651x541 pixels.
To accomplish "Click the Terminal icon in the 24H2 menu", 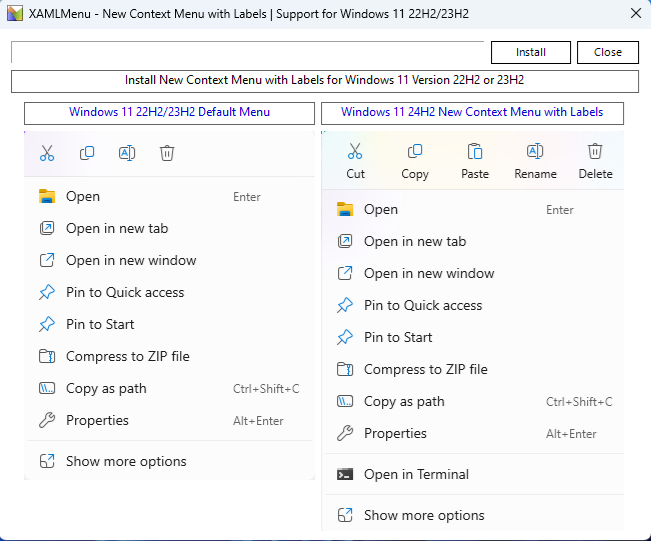I will tap(345, 474).
